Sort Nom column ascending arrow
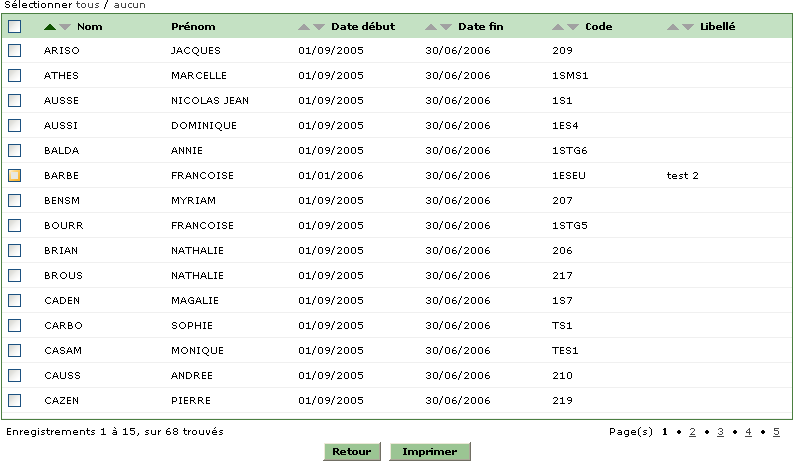 (50, 27)
